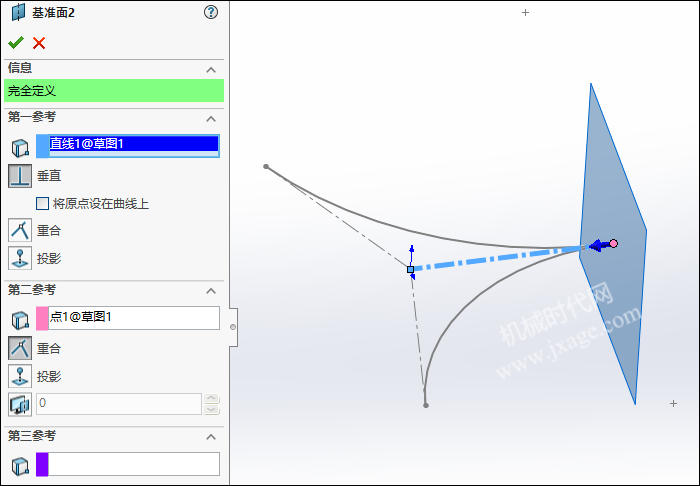Click the pink swatch of second reference
The height and width of the screenshot is (486, 700).
42,318
